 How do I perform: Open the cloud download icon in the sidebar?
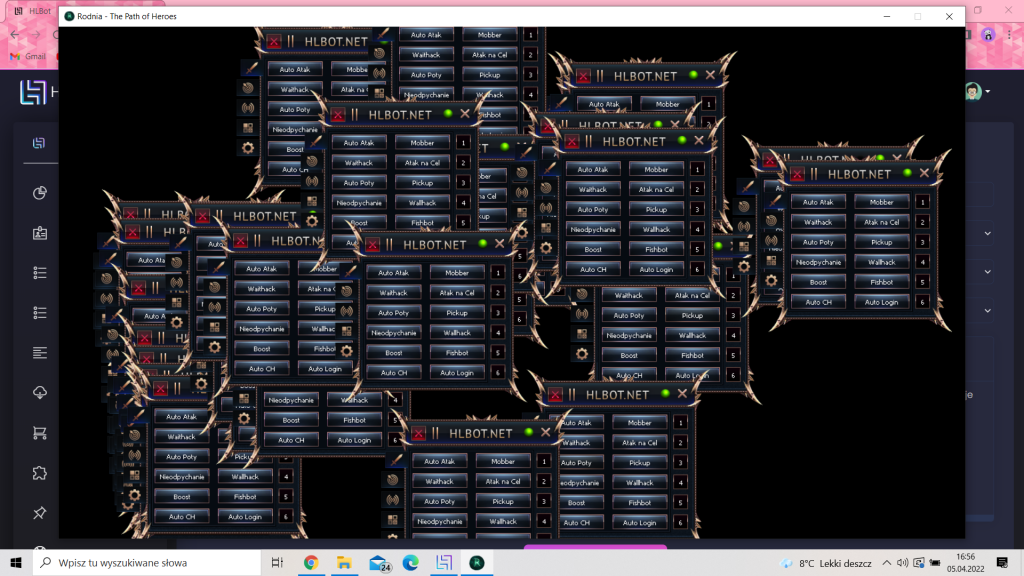click(40, 392)
